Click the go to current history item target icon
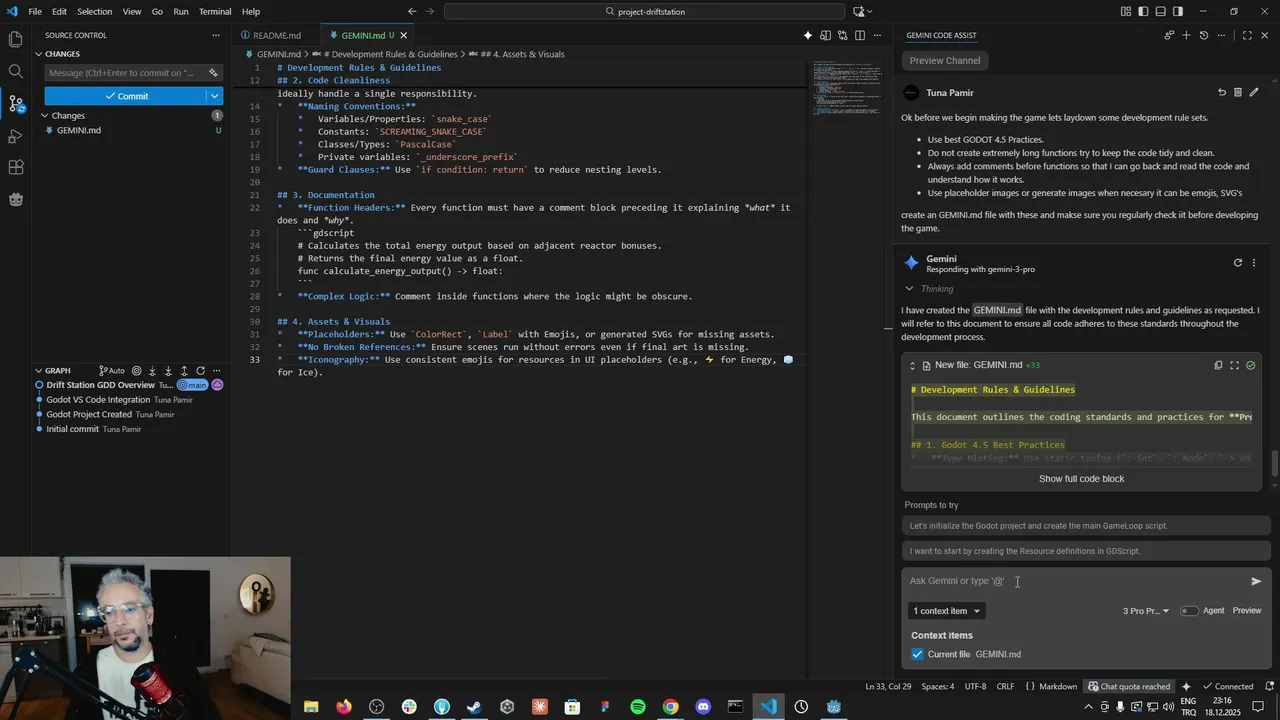This screenshot has height=720, width=1280. pyautogui.click(x=136, y=370)
